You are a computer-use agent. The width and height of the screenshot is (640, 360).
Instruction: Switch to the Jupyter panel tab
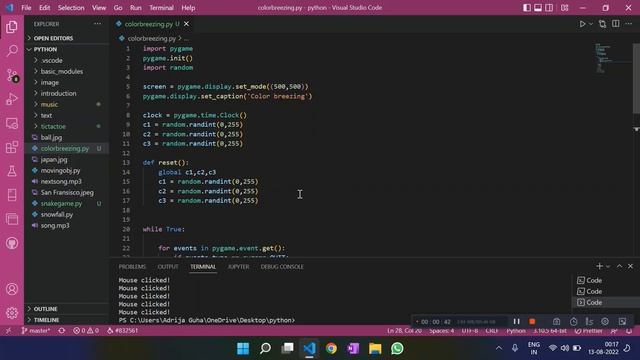click(238, 267)
